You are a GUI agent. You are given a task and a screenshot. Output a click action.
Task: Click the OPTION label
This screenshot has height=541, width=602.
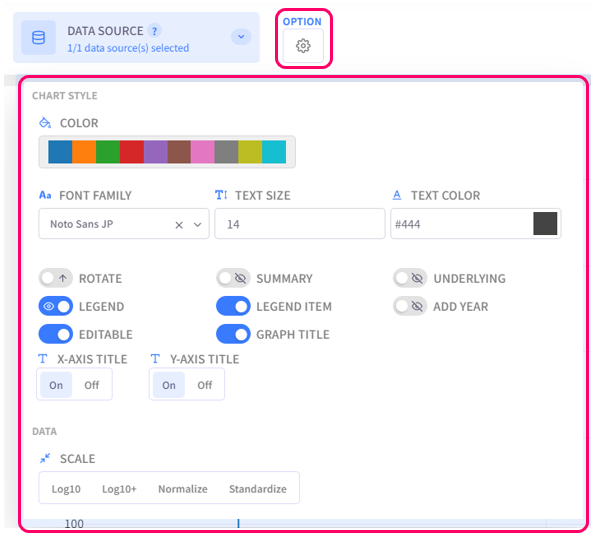pyautogui.click(x=302, y=22)
